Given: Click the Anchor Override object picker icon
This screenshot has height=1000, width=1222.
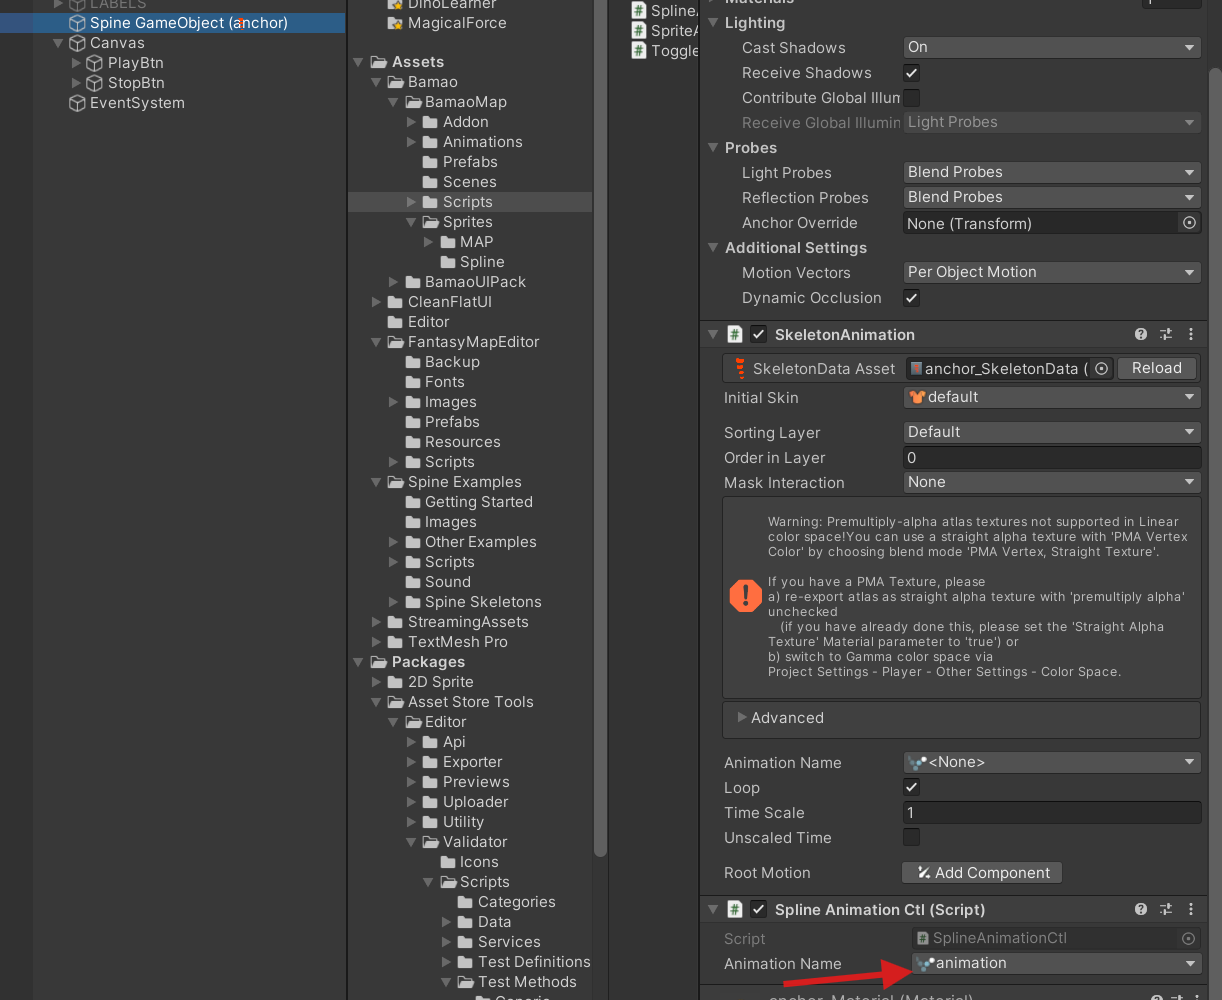Looking at the screenshot, I should tap(1189, 223).
